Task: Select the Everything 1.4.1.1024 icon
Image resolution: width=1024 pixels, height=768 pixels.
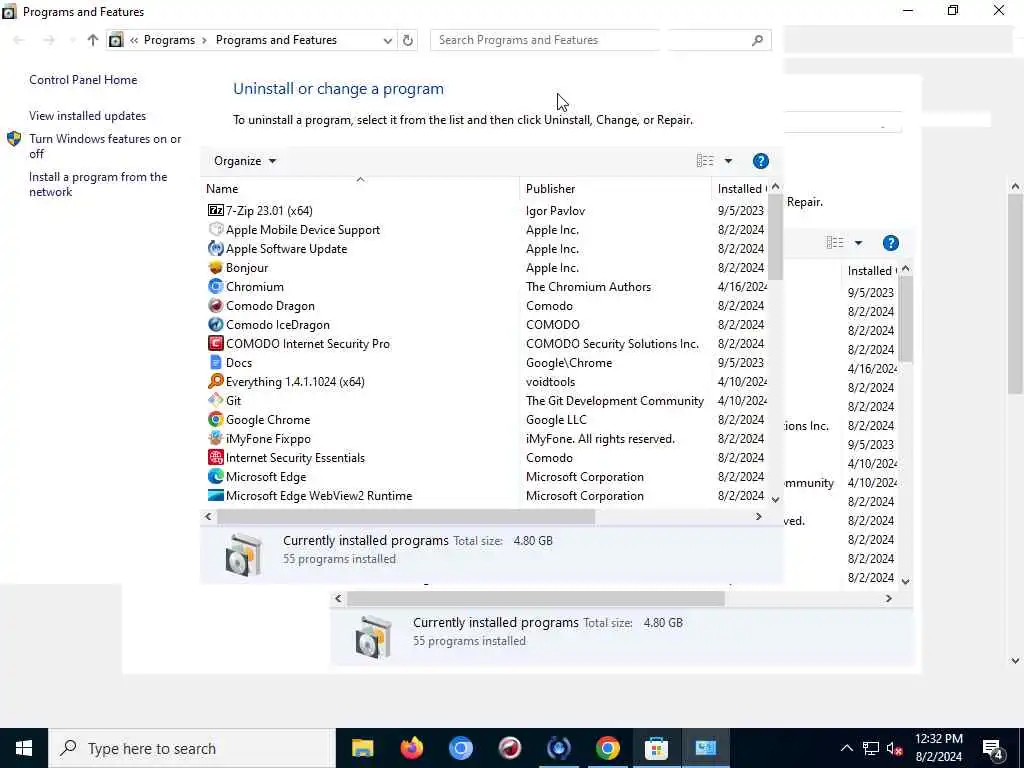Action: [x=216, y=381]
